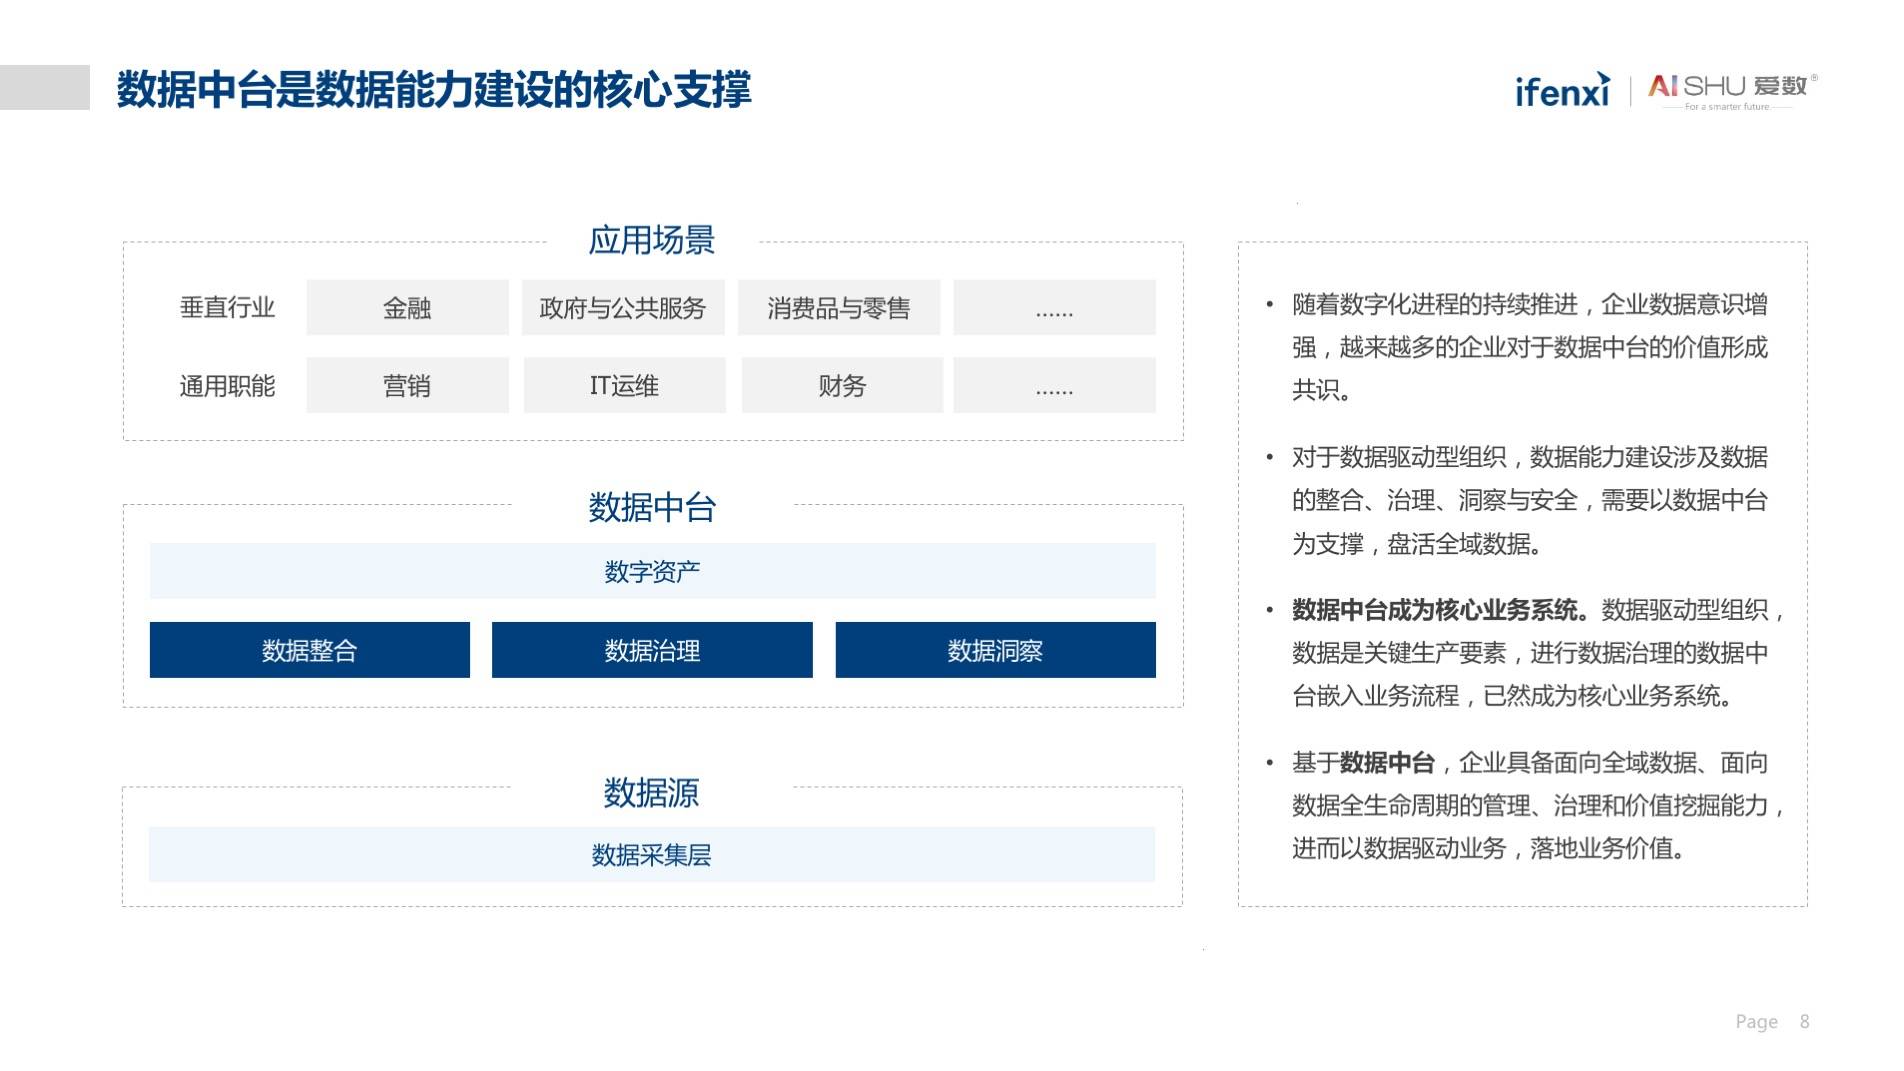Click the 应用场景 section heading
Screen dimensions: 1904x1071
pyautogui.click(x=652, y=240)
